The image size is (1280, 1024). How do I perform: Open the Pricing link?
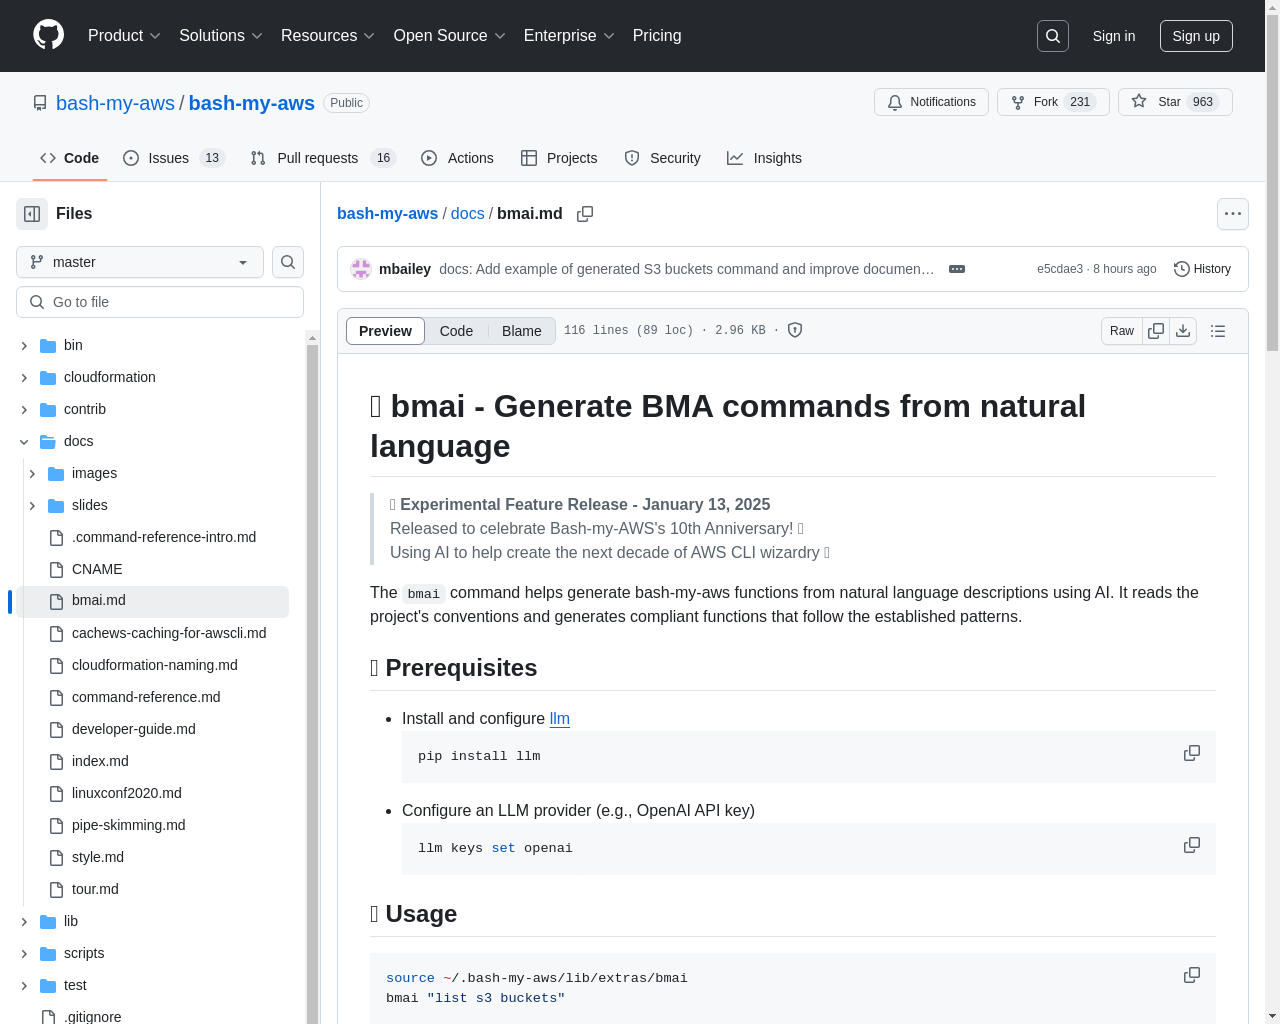657,36
